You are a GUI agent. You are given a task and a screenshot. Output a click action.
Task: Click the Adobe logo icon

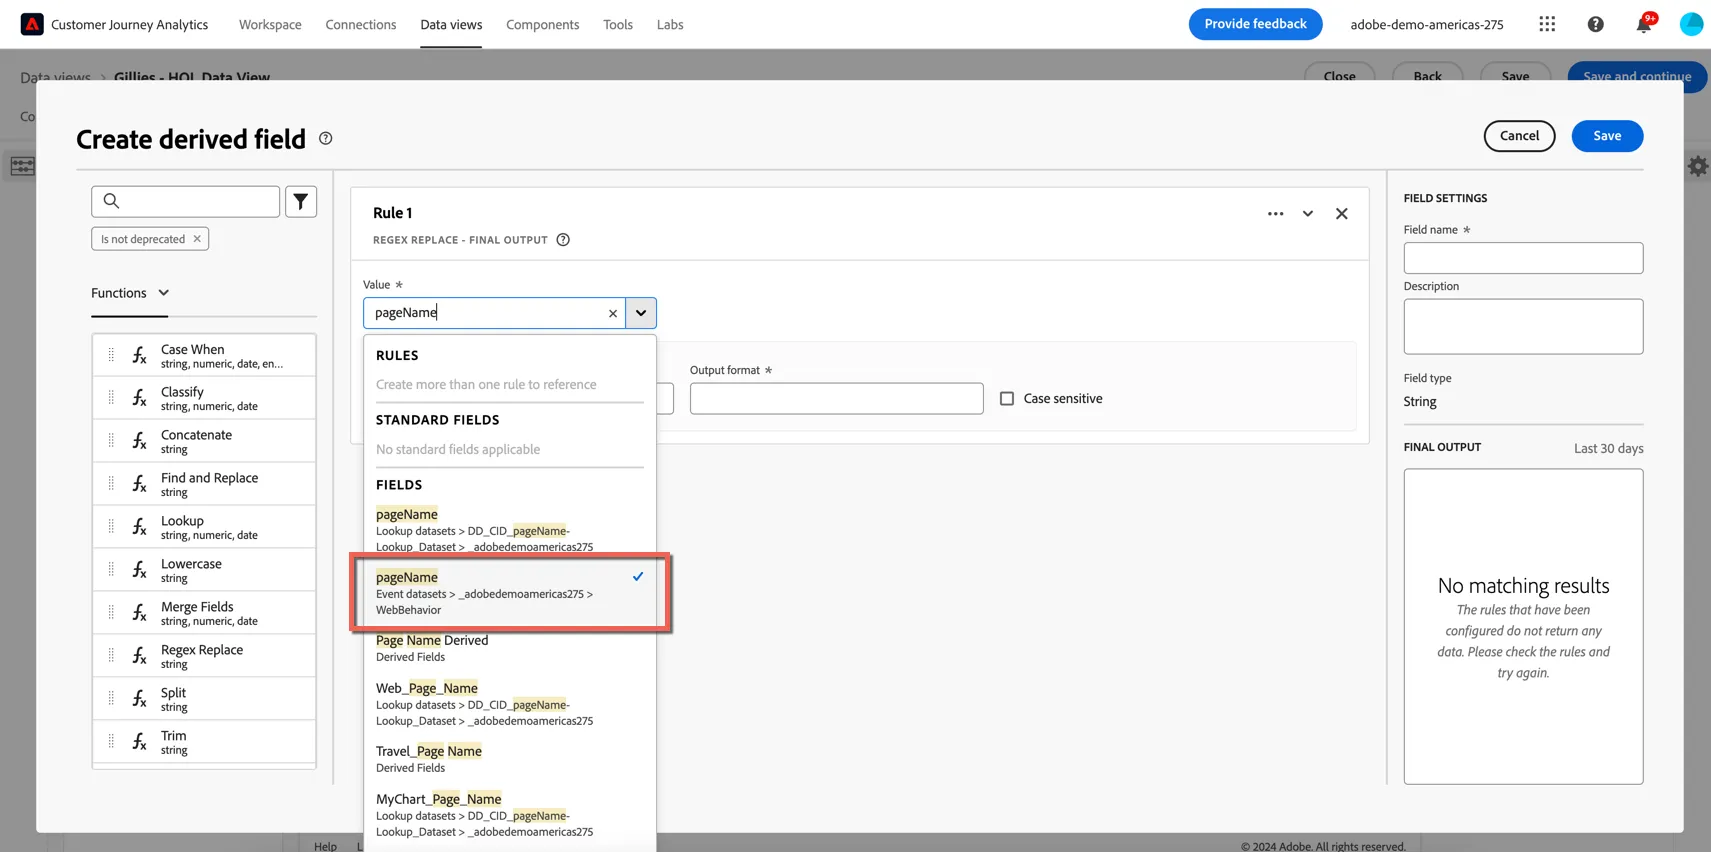[x=32, y=24]
